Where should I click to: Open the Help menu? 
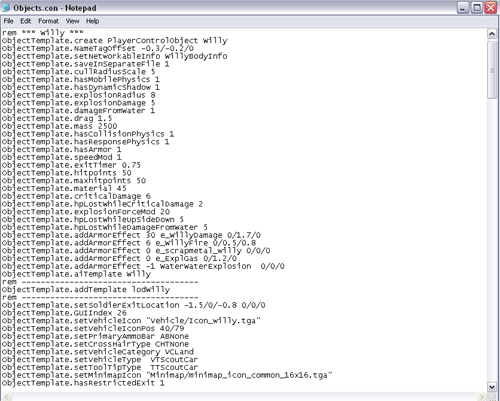(92, 21)
